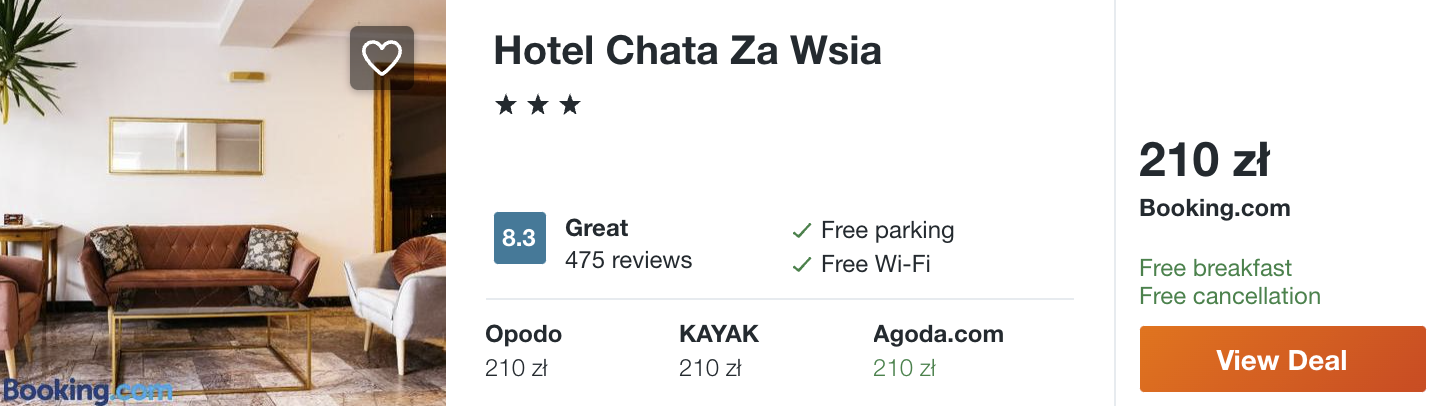This screenshot has height=406, width=1434.
Task: Click the Free cancellation label
Action: pyautogui.click(x=1229, y=296)
